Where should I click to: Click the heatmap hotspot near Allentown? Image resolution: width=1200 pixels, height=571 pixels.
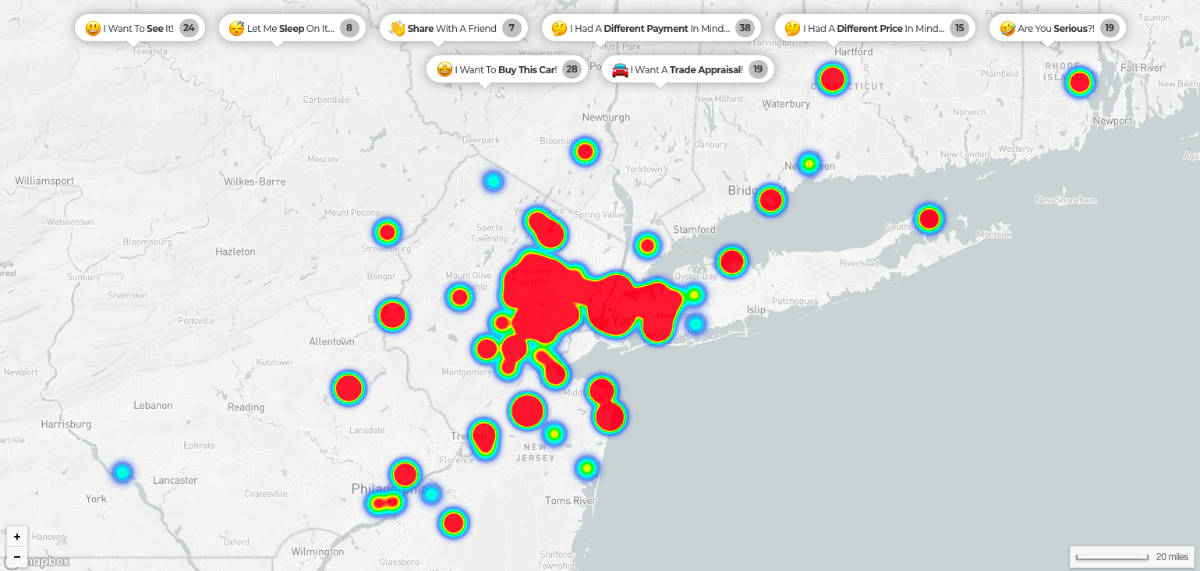click(348, 387)
